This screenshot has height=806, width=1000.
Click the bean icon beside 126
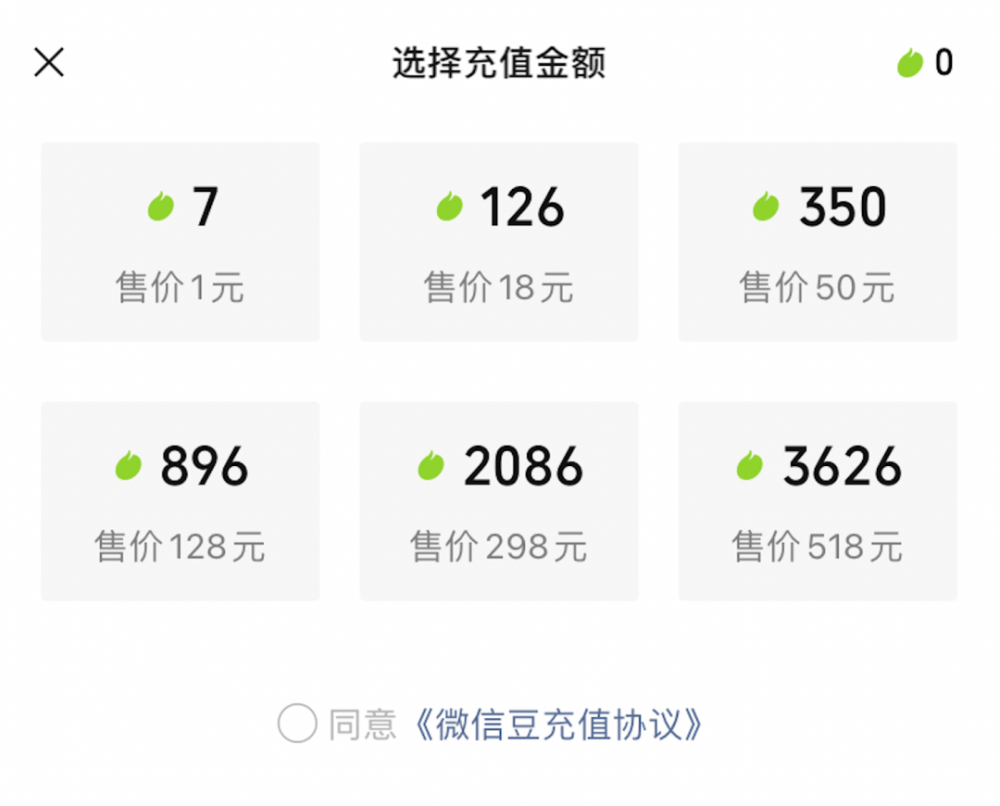(450, 207)
